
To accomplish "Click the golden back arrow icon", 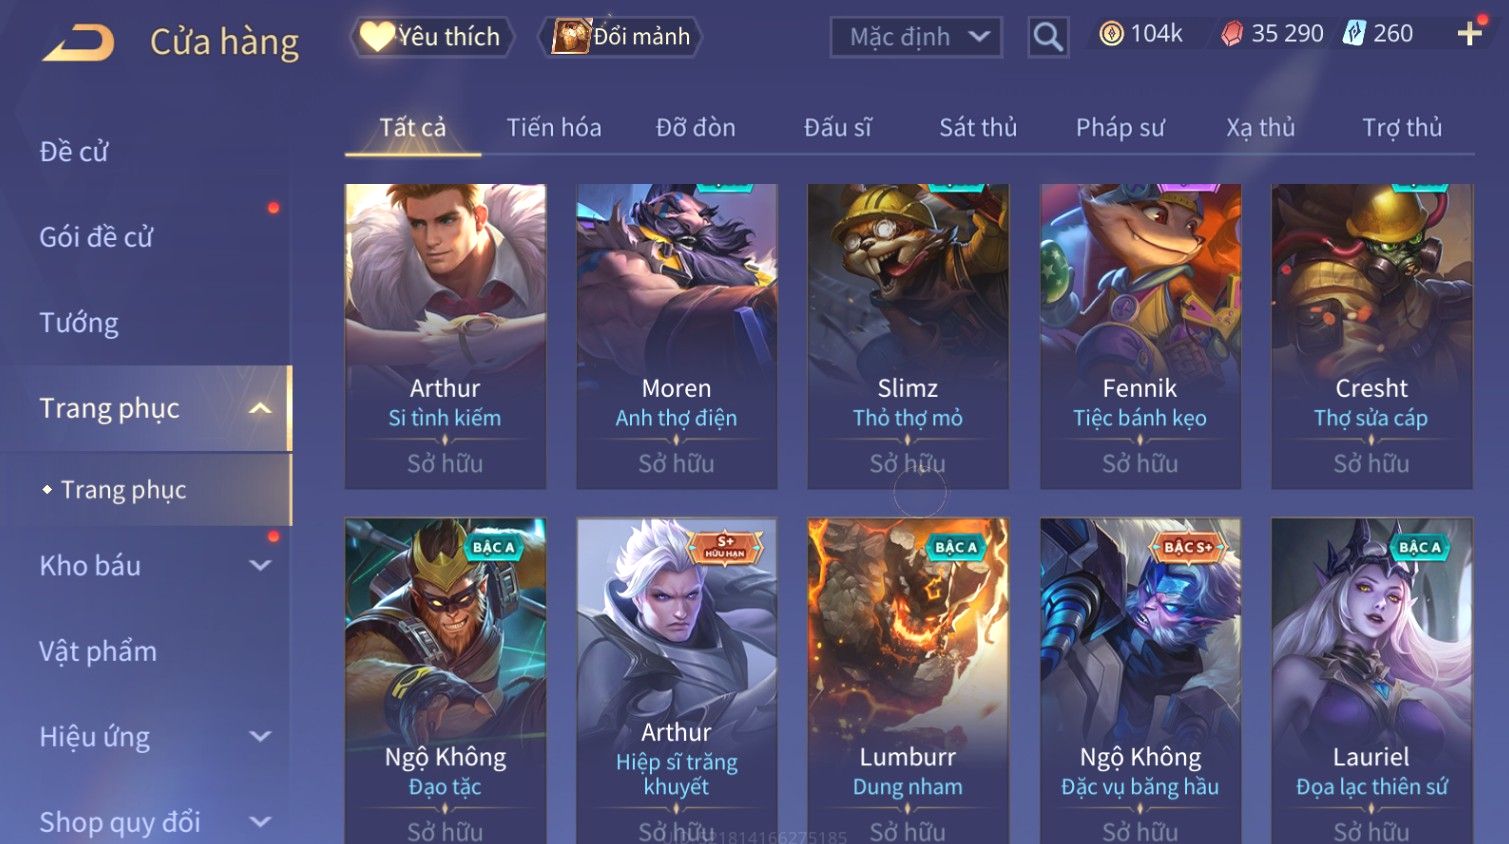I will pyautogui.click(x=79, y=42).
